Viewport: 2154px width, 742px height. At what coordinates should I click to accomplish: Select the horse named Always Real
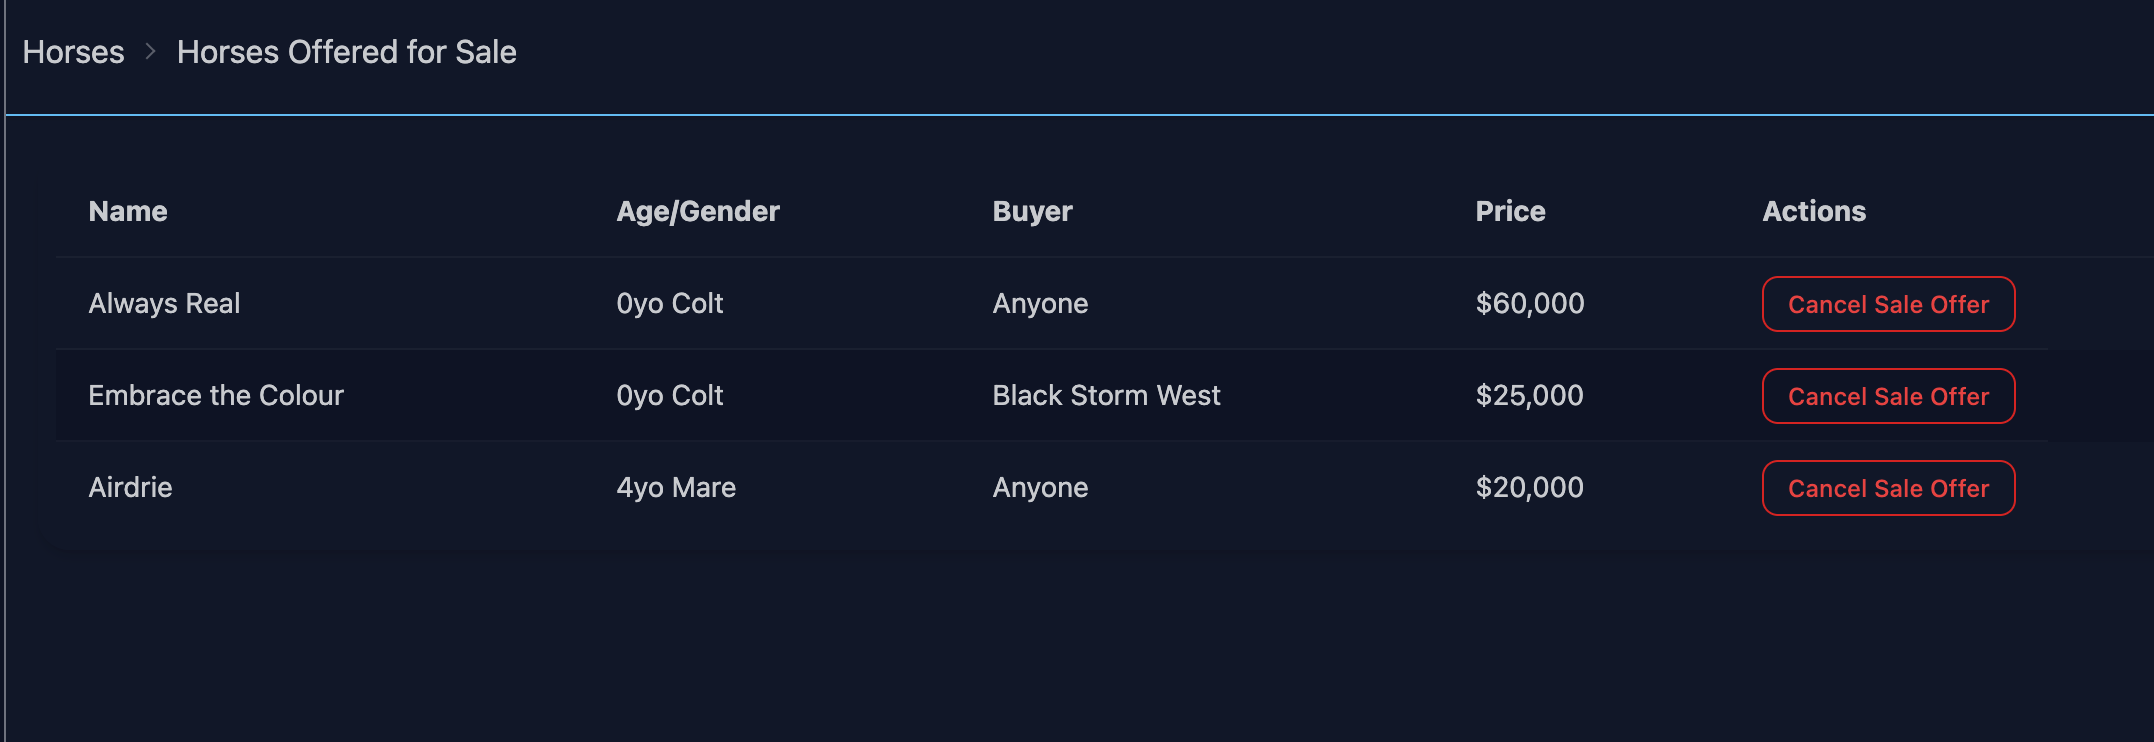pyautogui.click(x=164, y=303)
